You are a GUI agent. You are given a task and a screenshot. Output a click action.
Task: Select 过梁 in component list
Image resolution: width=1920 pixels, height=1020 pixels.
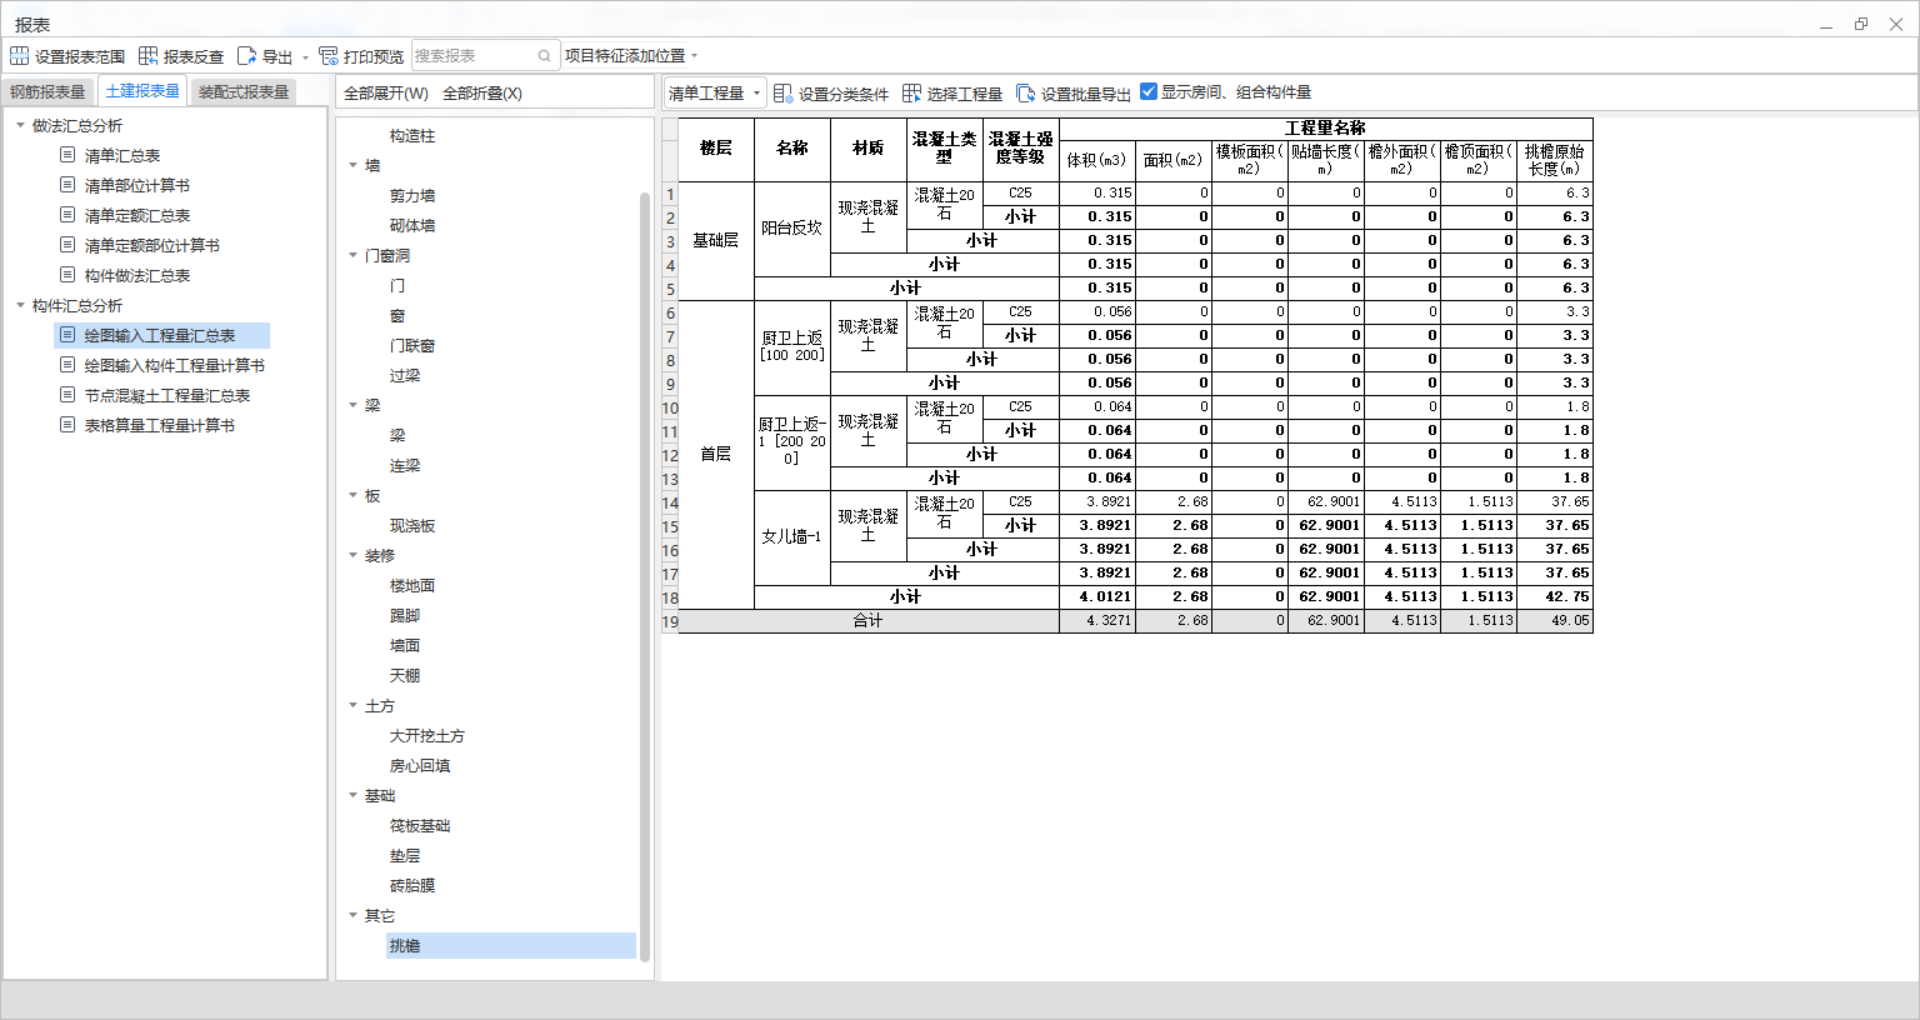tap(405, 375)
